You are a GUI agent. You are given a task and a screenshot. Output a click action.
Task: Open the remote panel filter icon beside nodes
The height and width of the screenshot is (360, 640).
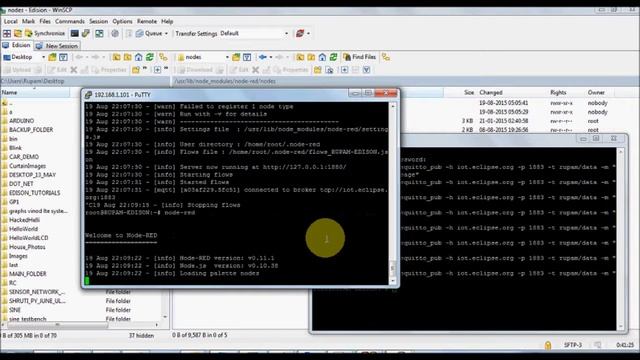[247, 57]
